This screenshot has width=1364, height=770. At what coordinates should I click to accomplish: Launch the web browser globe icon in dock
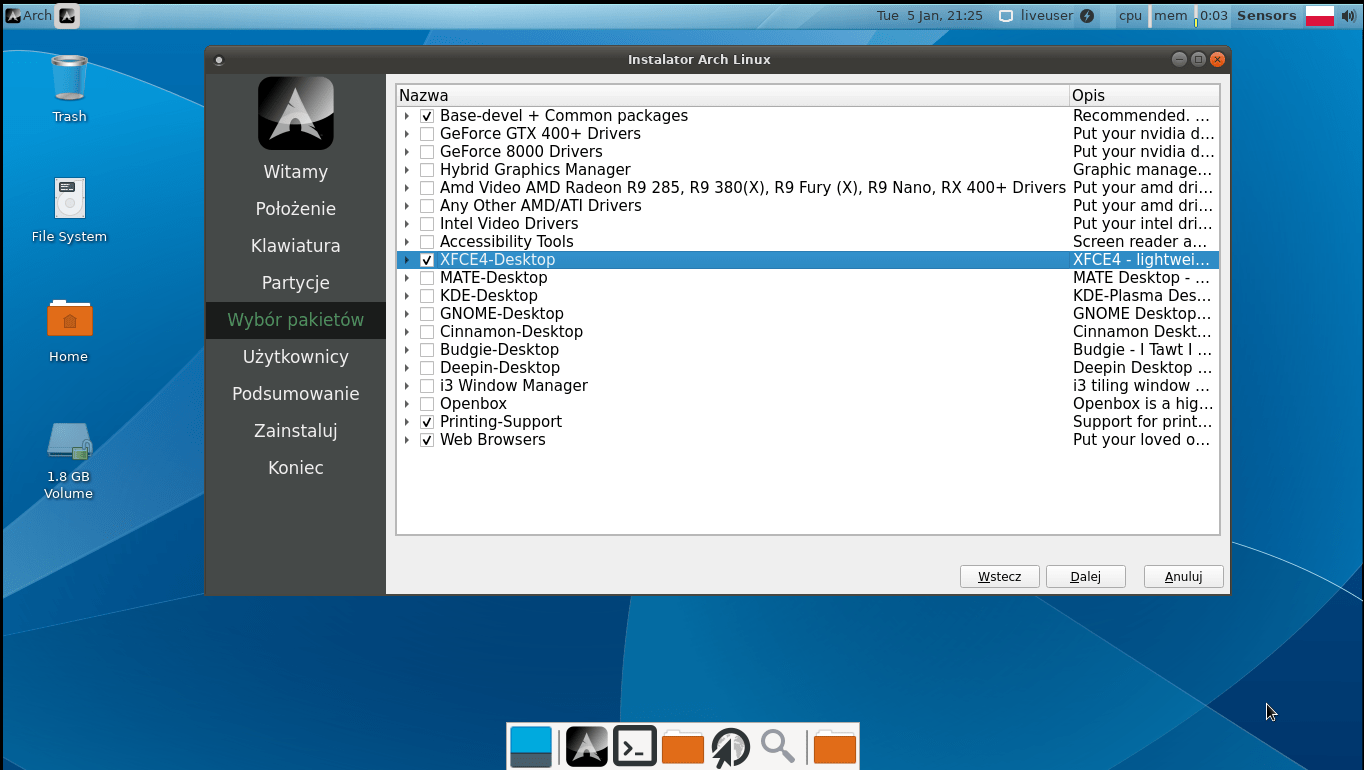click(731, 747)
